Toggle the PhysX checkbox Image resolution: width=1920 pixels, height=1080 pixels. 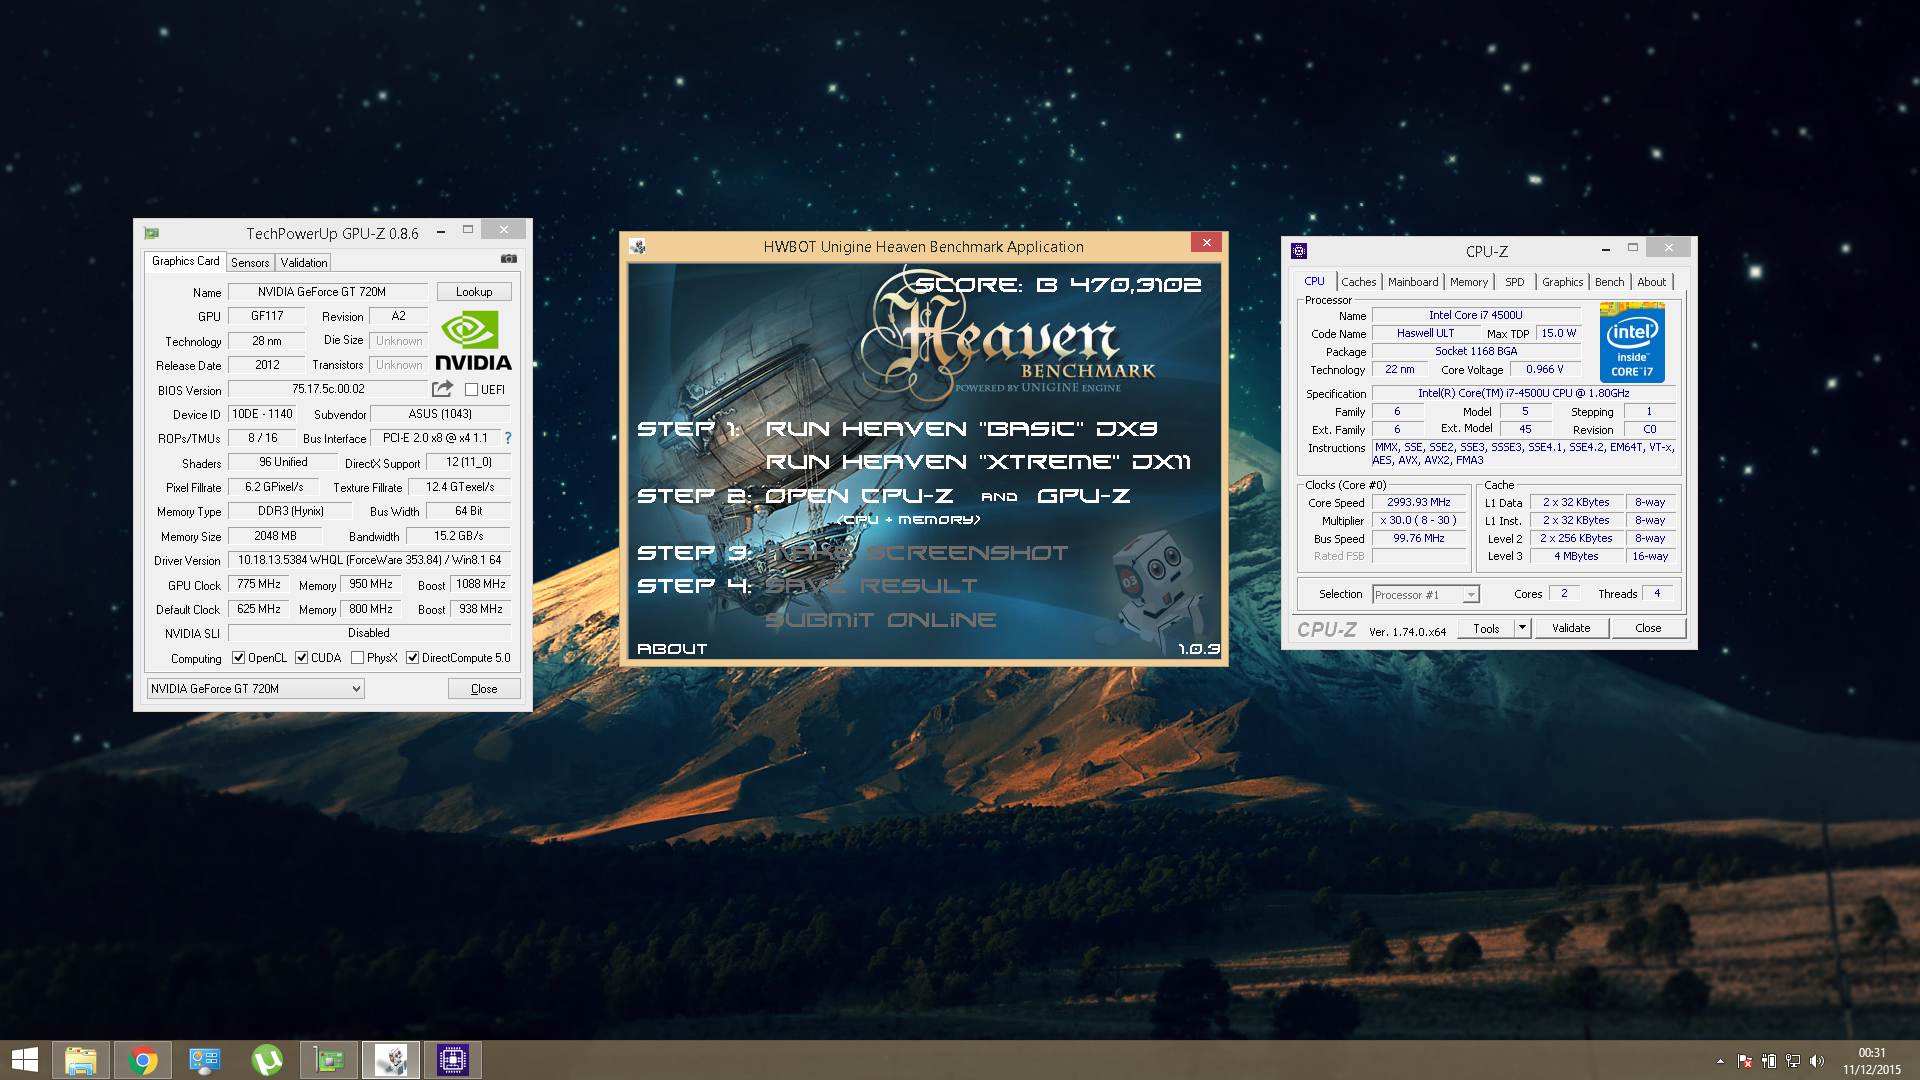(x=357, y=658)
